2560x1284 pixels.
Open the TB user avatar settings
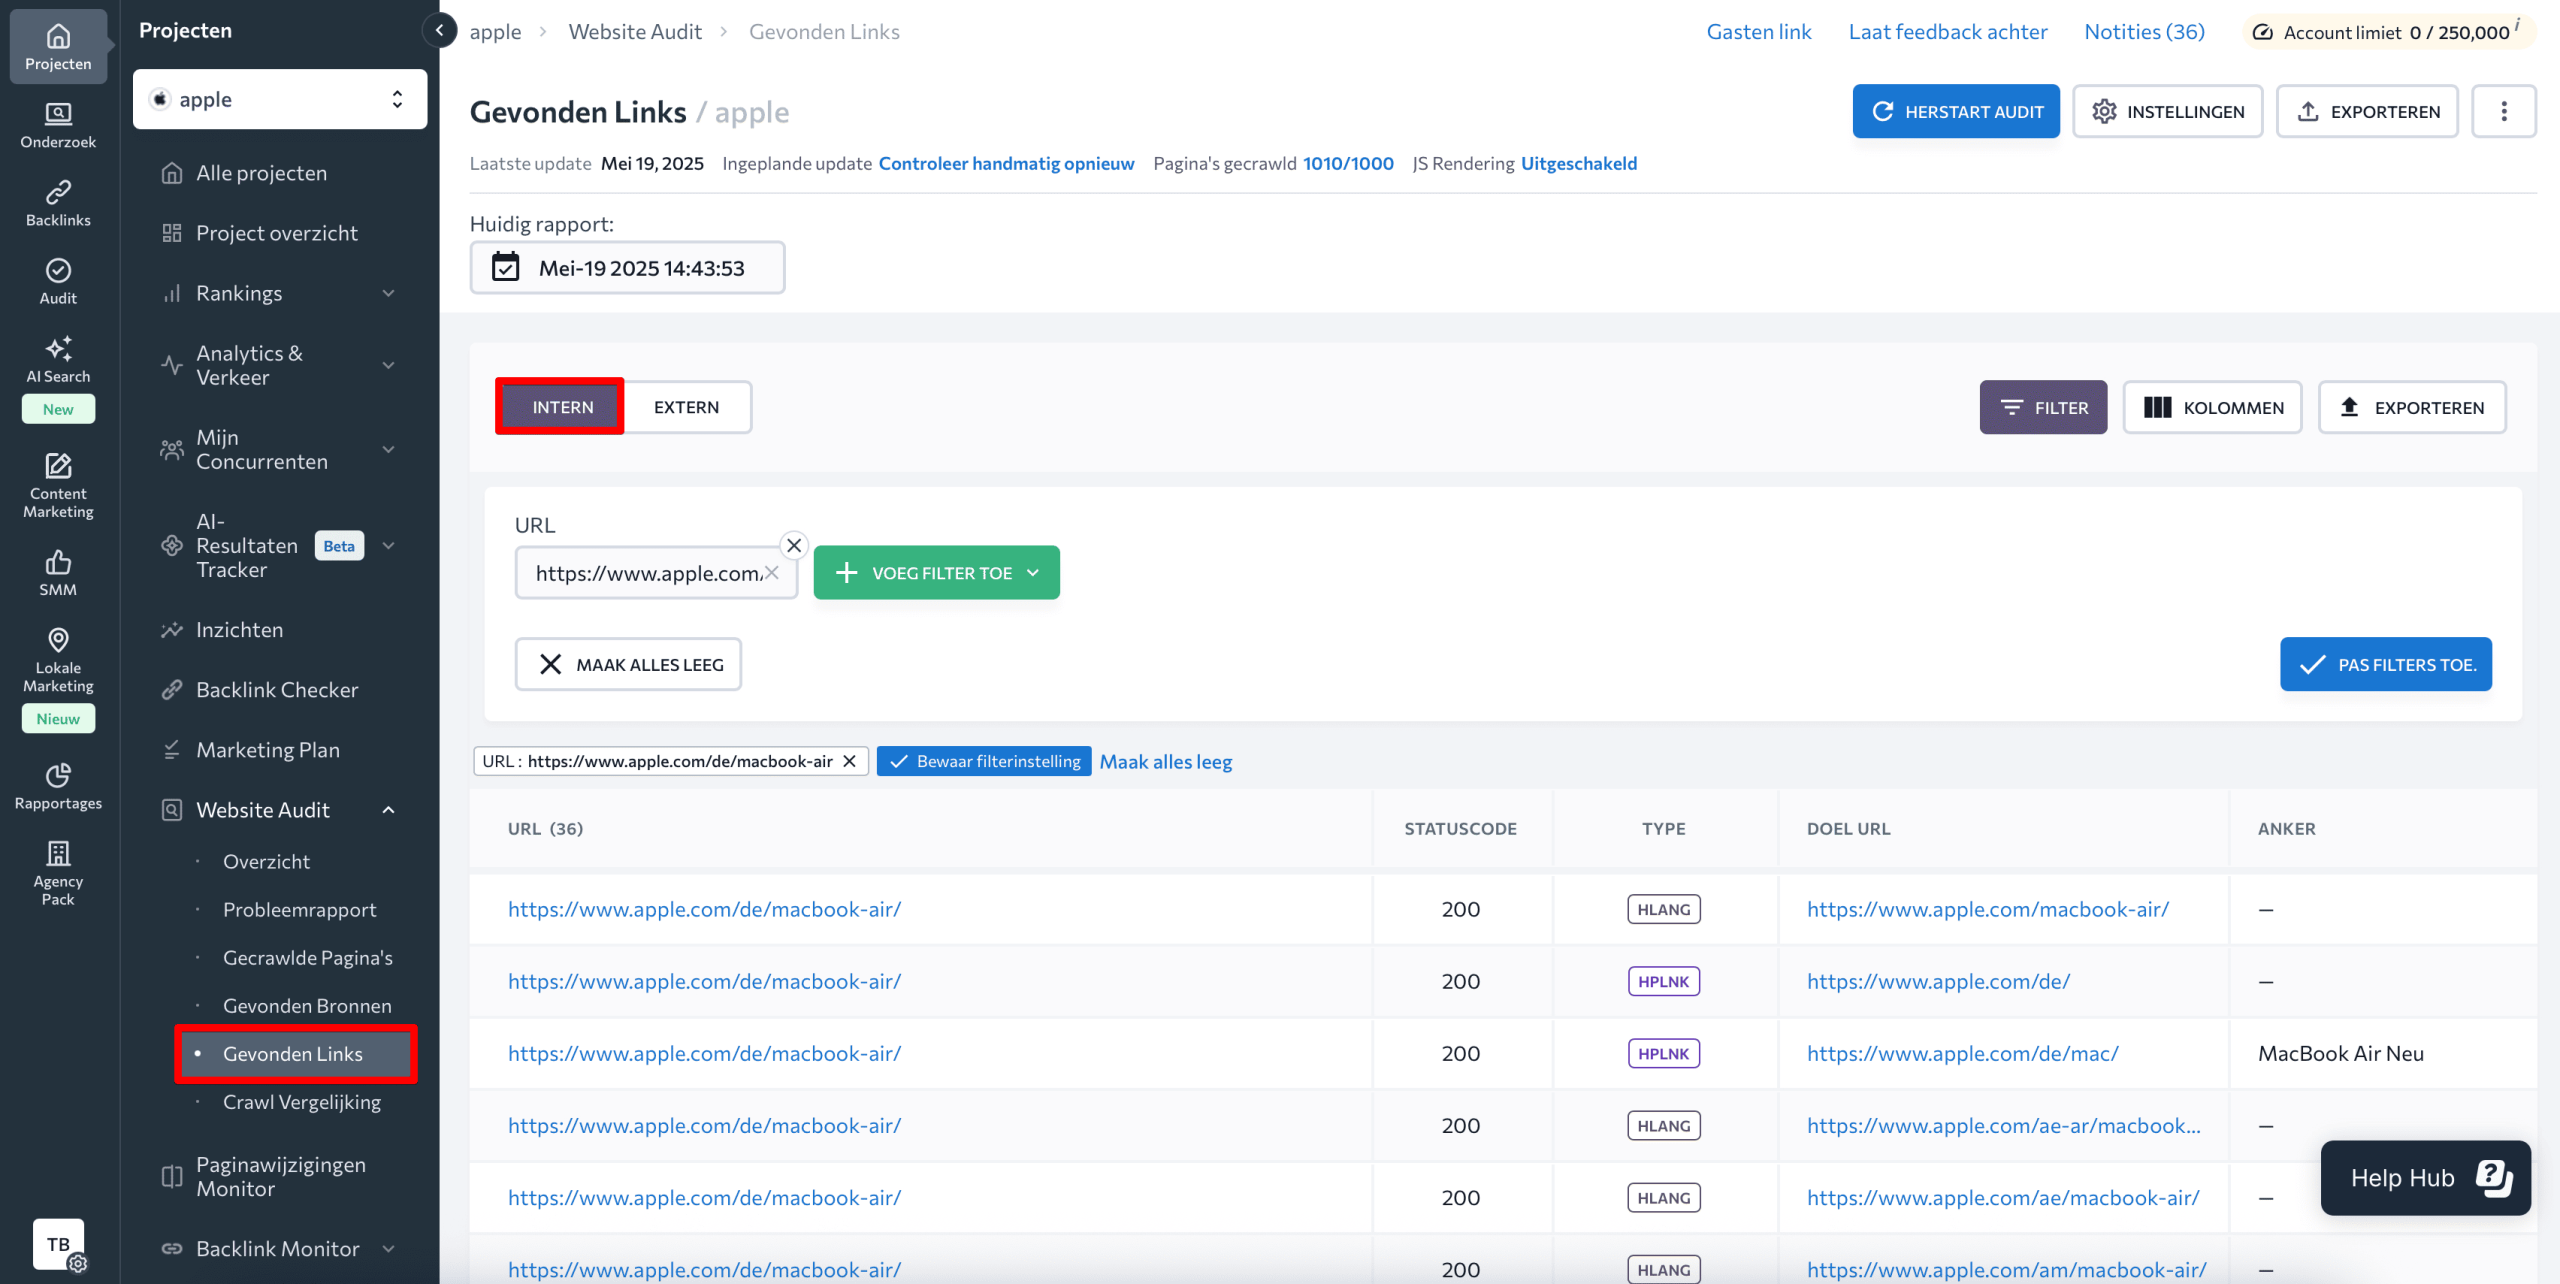click(x=59, y=1245)
